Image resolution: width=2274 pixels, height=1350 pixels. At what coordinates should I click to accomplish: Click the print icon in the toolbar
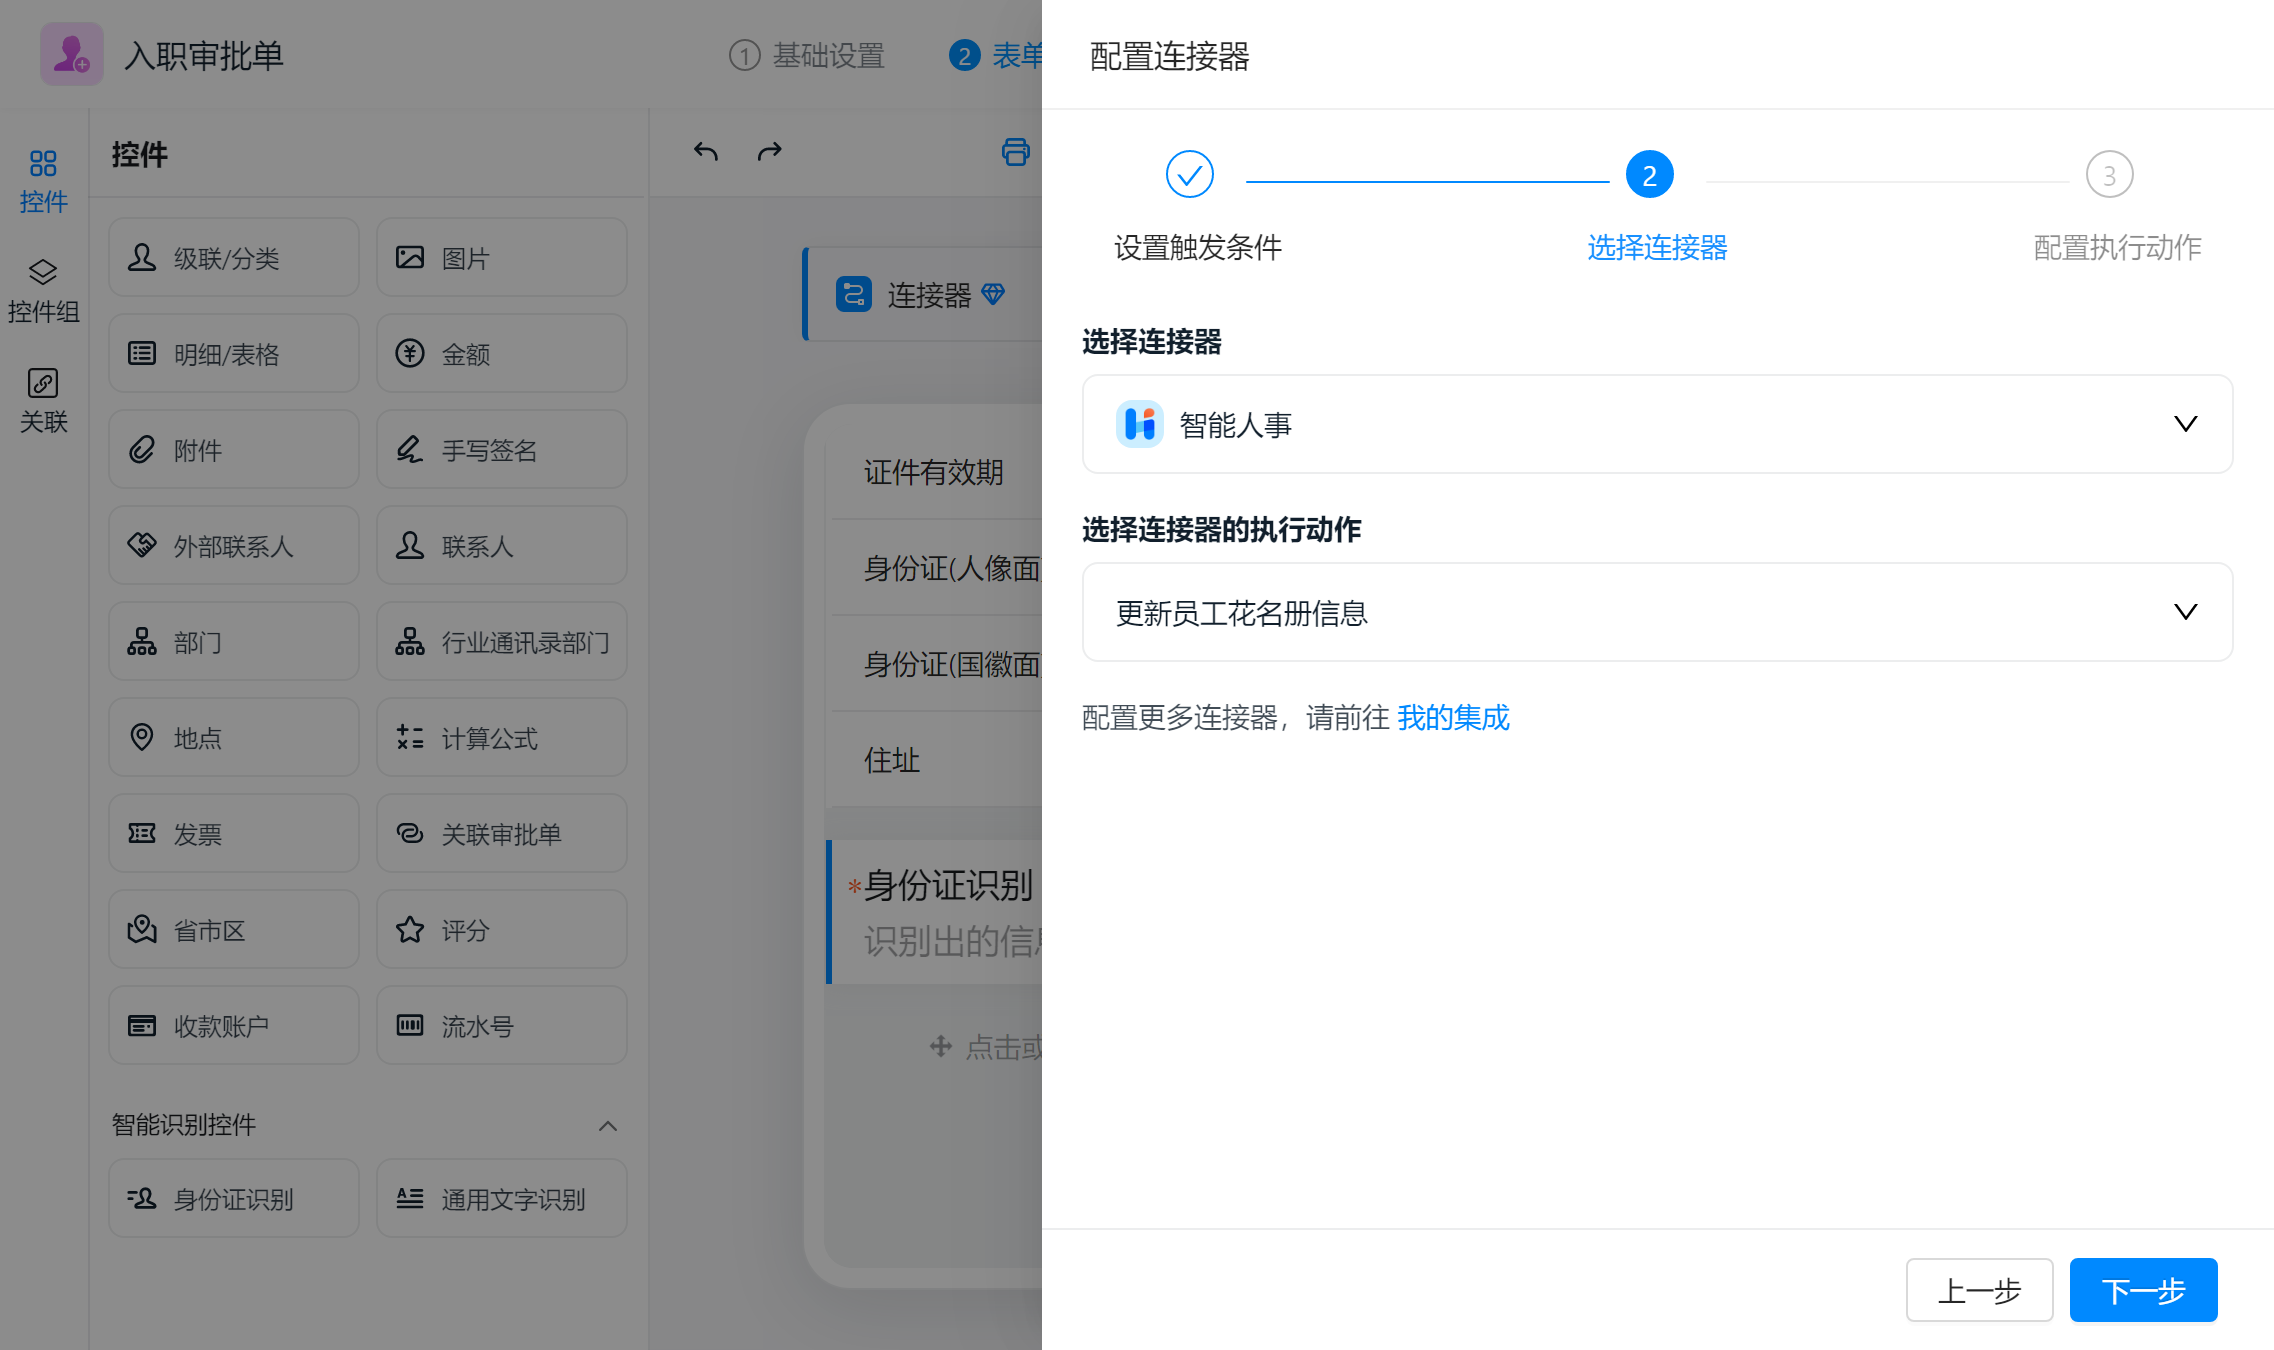(x=1016, y=152)
